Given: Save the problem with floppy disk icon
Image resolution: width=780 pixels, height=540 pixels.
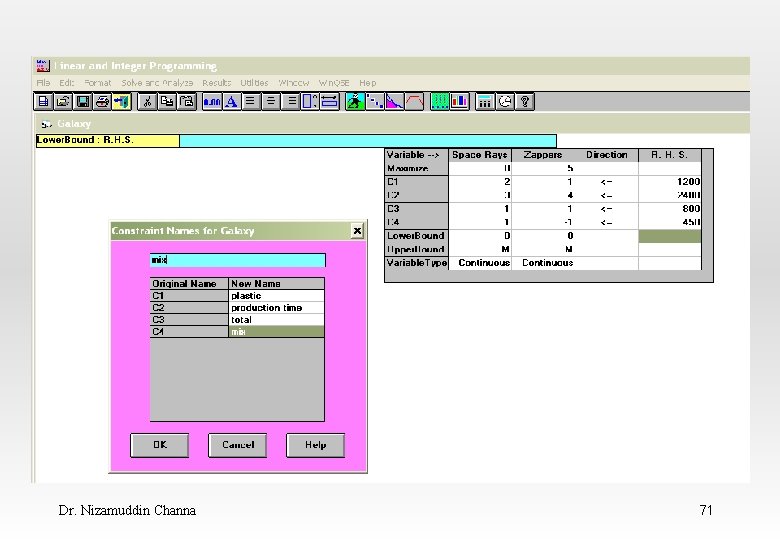Looking at the screenshot, I should [83, 101].
